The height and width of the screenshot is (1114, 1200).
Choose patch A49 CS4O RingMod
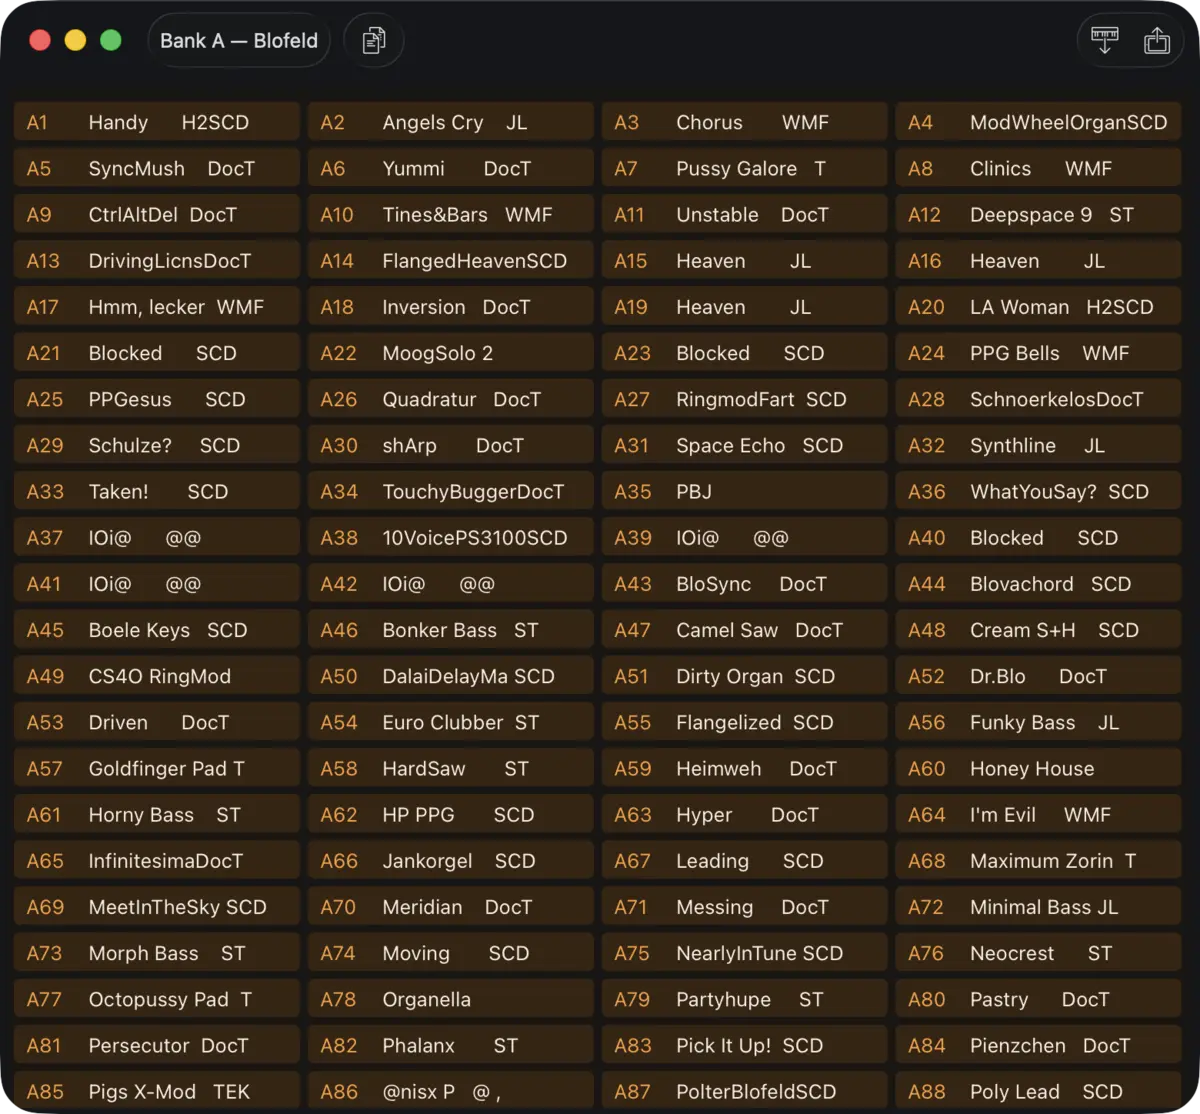pos(157,676)
